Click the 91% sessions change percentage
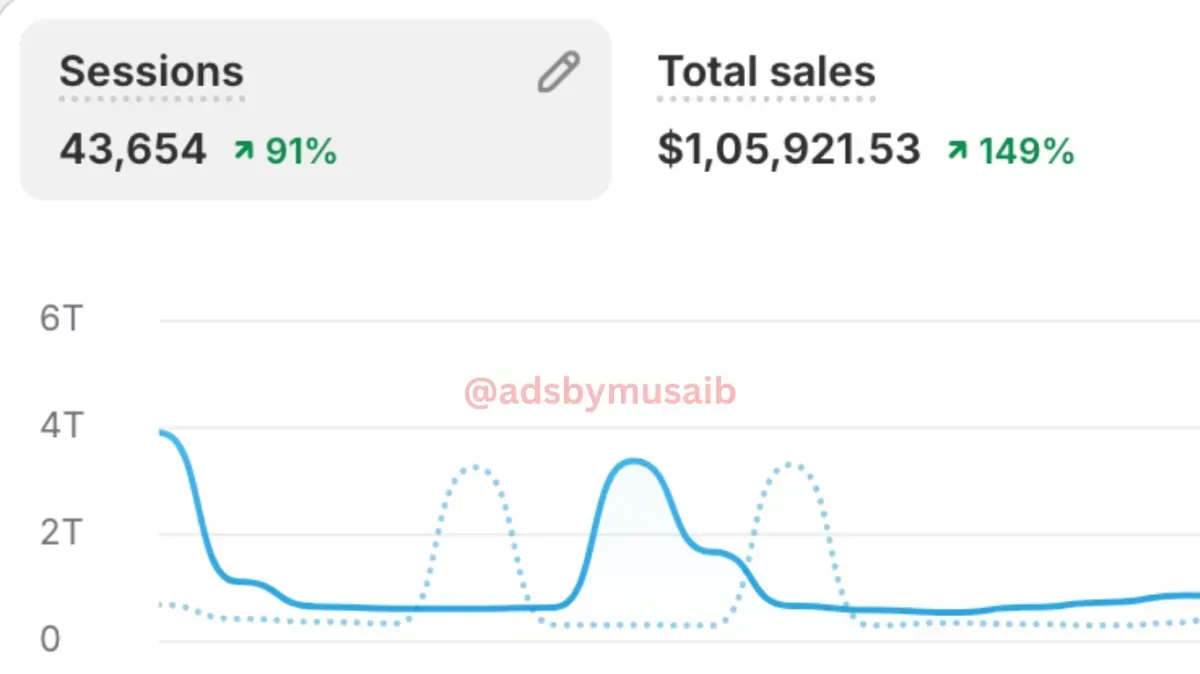 (301, 151)
